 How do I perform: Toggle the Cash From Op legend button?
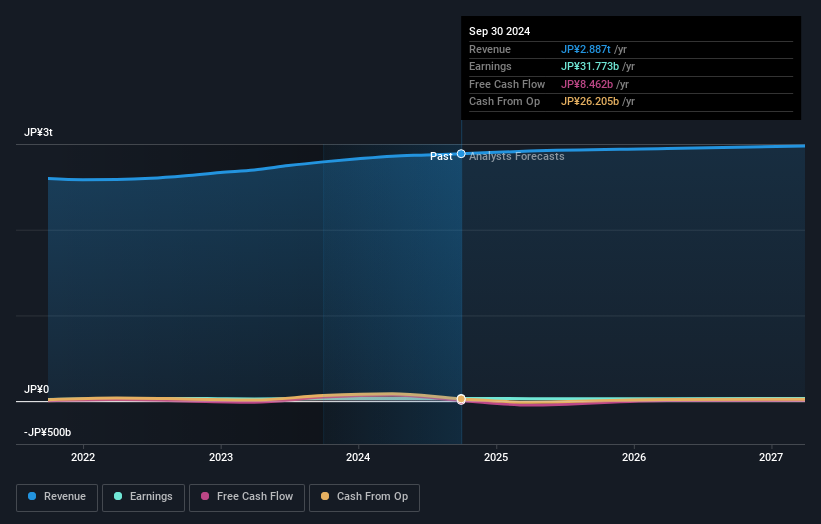coord(364,497)
